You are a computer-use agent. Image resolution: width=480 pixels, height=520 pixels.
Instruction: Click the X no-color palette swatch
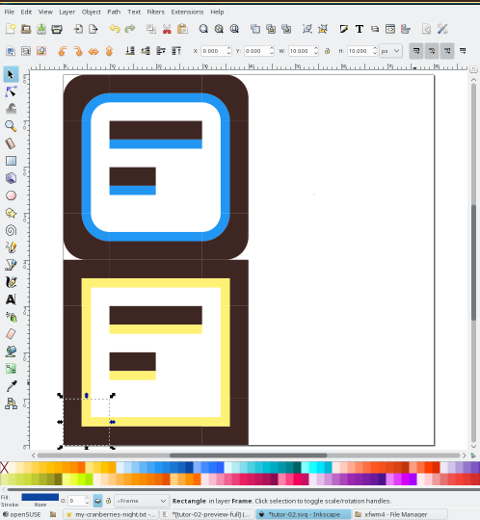(x=4, y=467)
